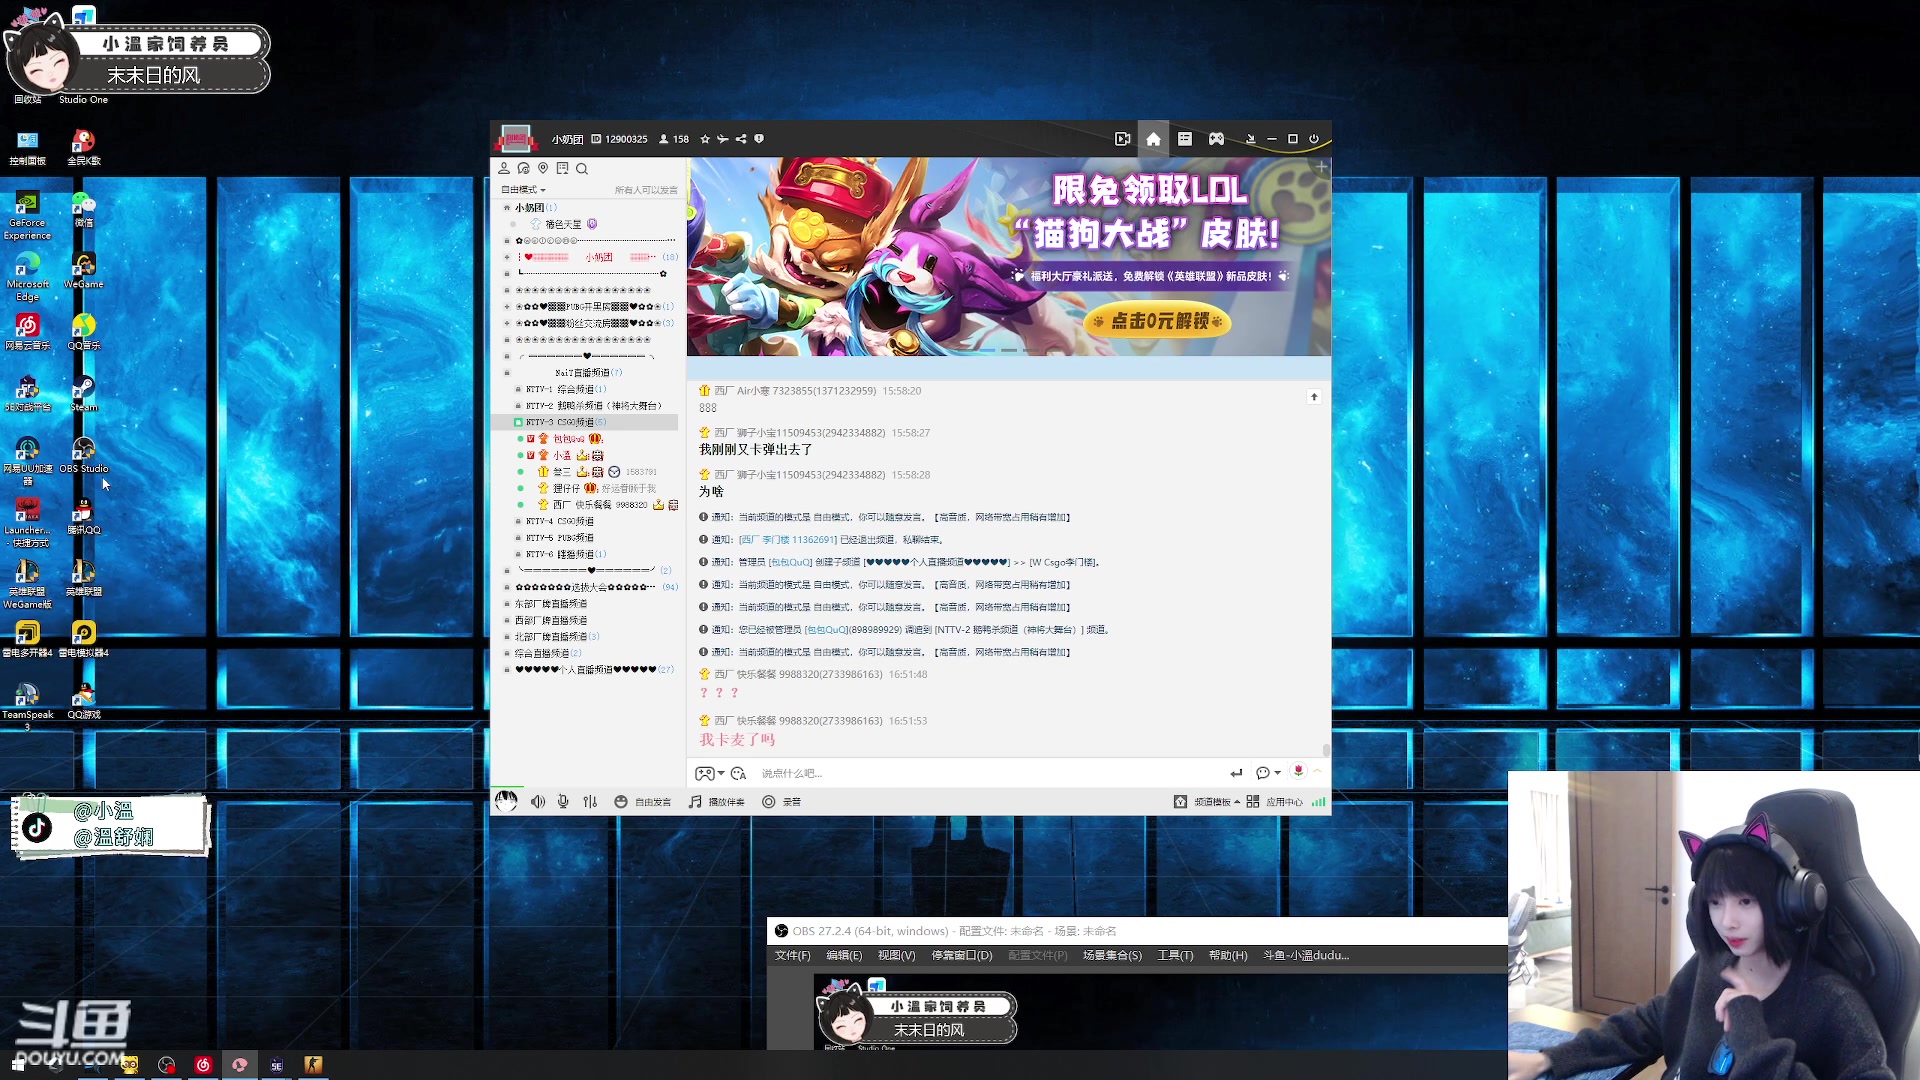The height and width of the screenshot is (1080, 1920).
Task: Open 文件(F) menu in OBS
Action: tap(792, 955)
